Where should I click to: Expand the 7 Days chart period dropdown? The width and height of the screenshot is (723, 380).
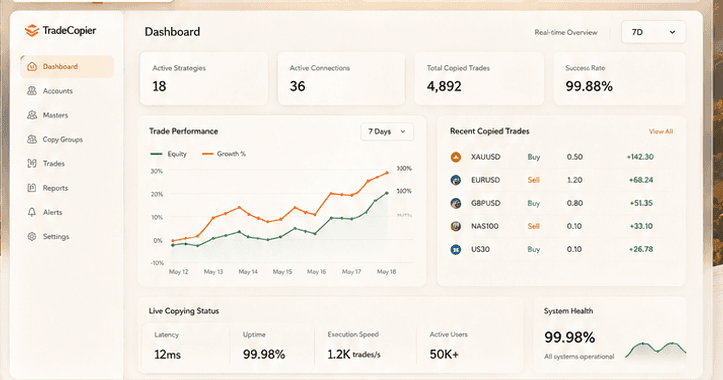tap(387, 131)
